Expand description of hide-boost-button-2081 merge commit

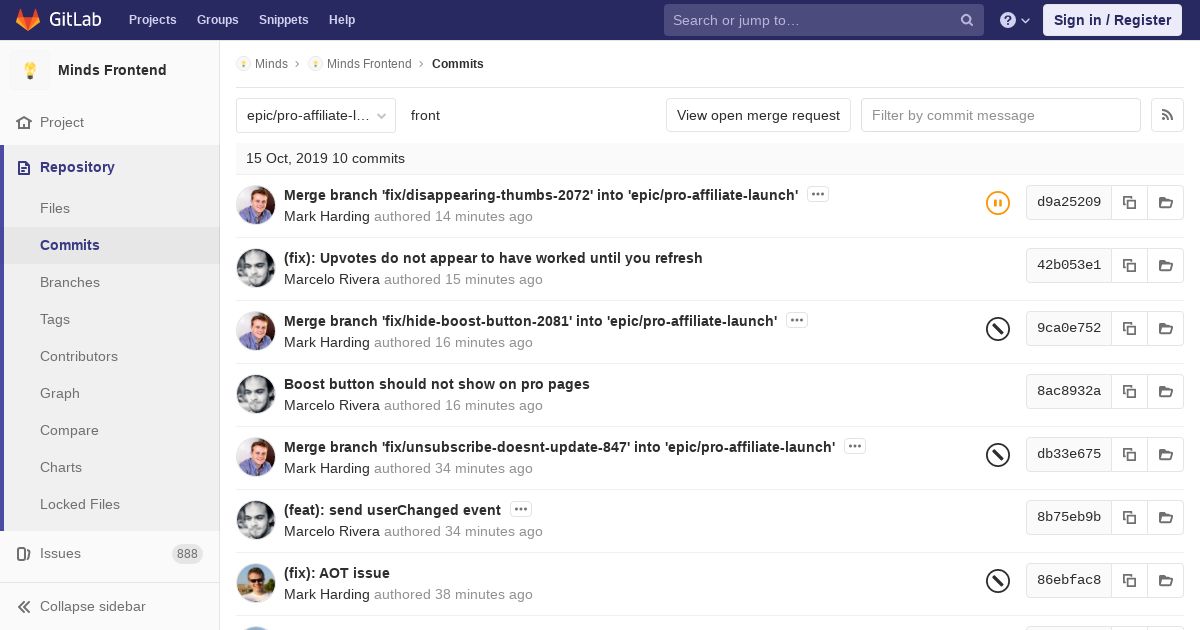[797, 320]
